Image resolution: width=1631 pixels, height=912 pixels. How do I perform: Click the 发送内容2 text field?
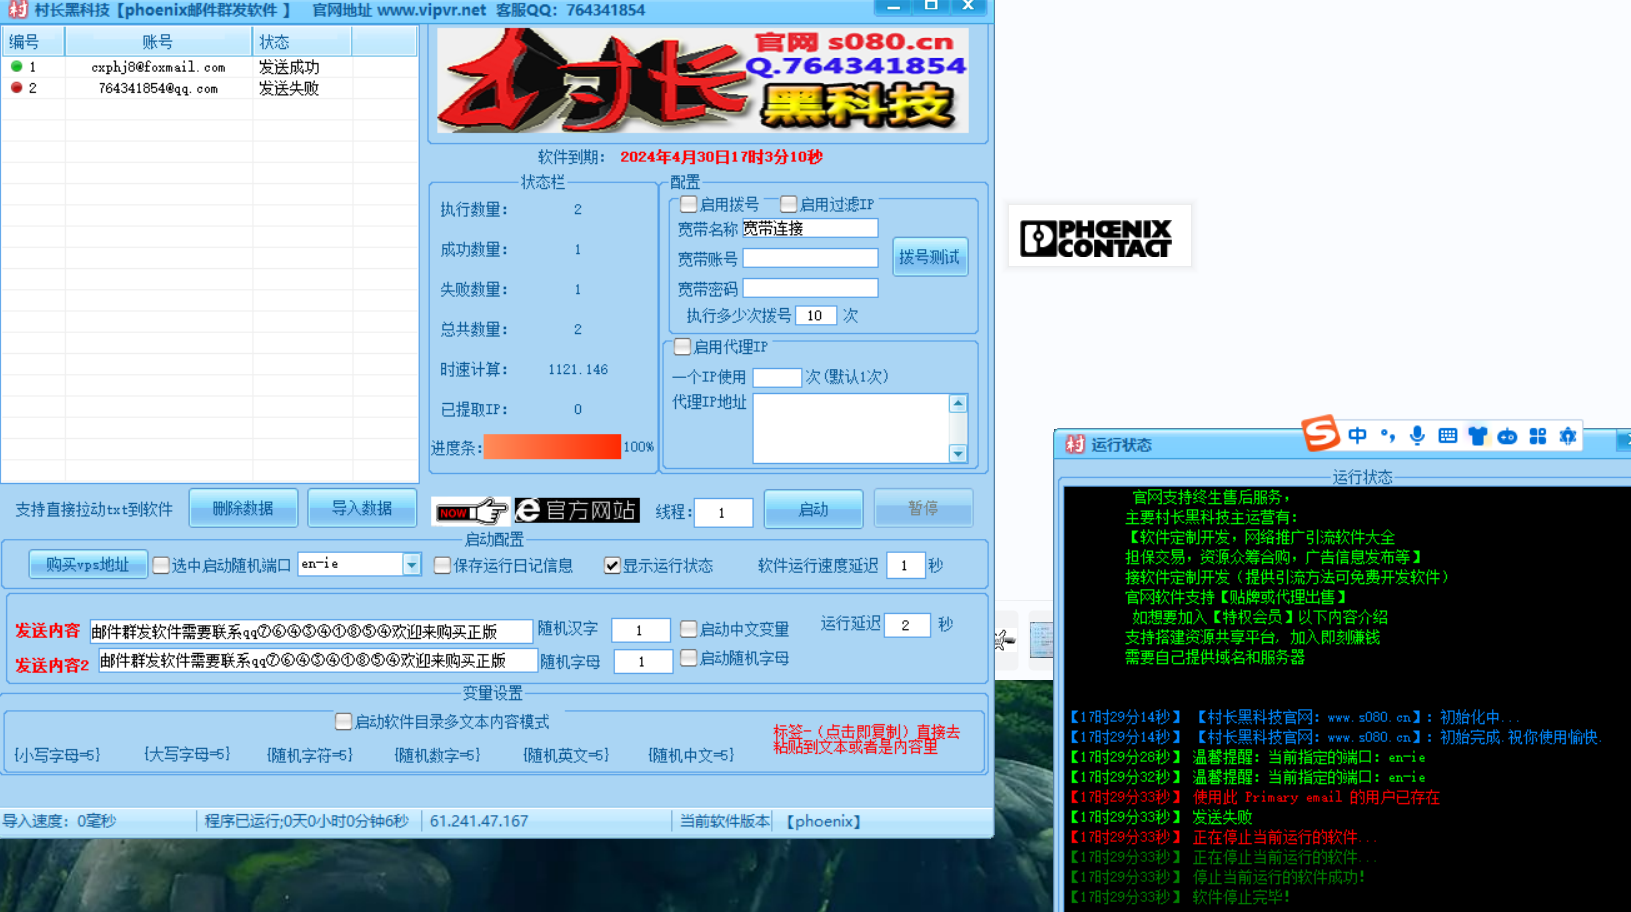[316, 660]
